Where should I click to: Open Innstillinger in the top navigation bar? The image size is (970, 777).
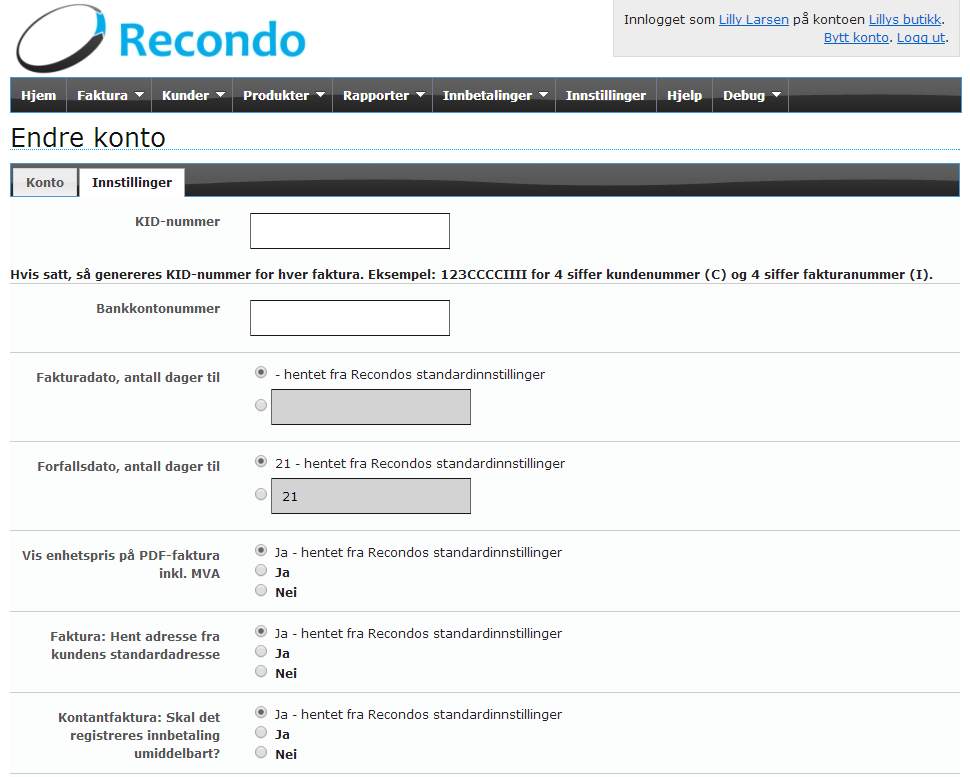pos(605,96)
